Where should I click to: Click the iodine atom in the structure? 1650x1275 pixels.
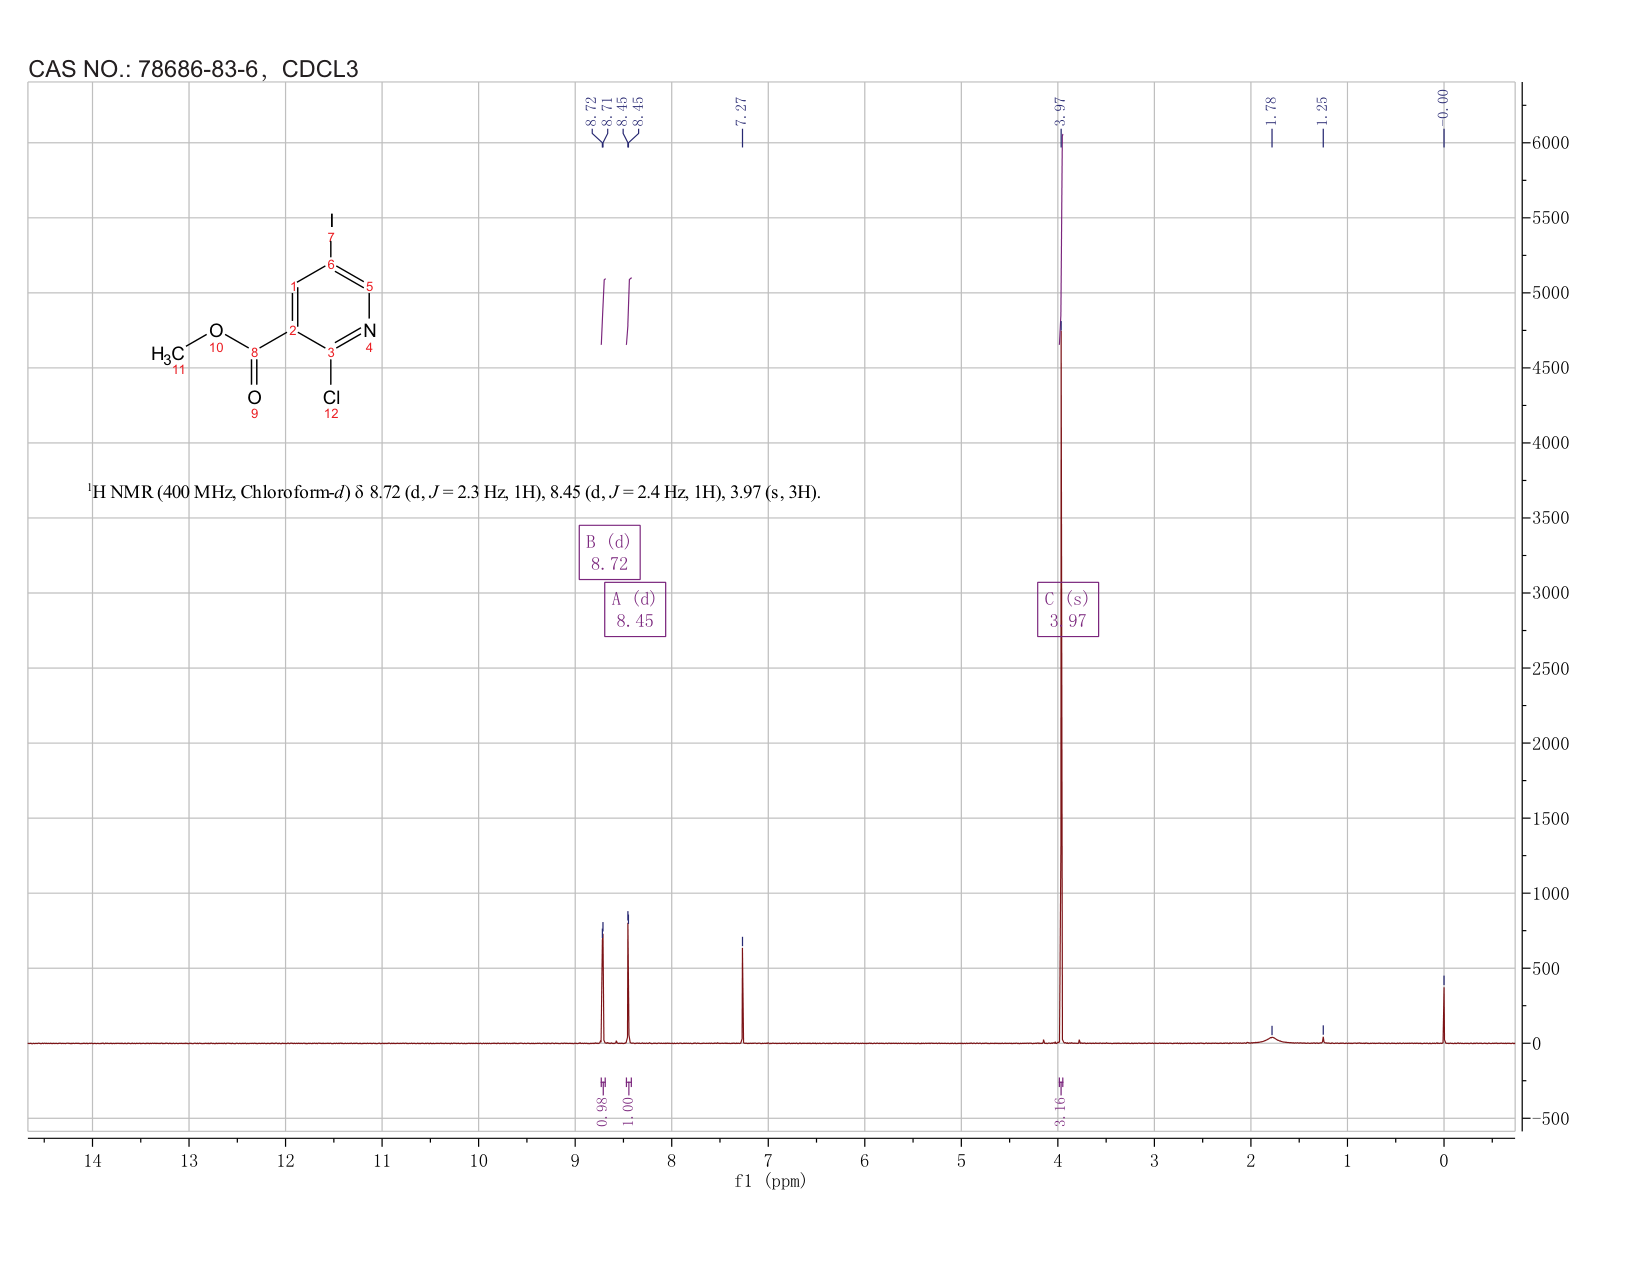pyautogui.click(x=332, y=218)
